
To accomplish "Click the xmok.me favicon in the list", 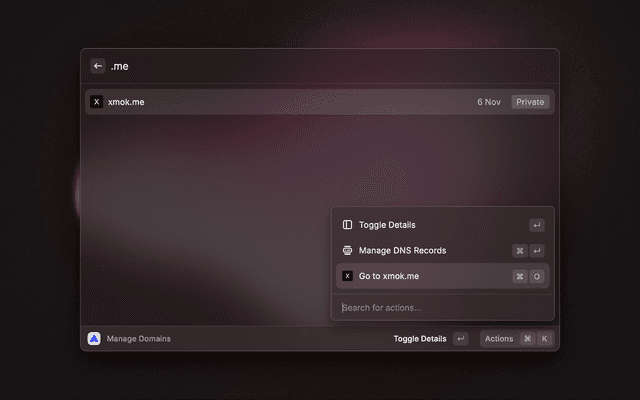I will tap(97, 102).
